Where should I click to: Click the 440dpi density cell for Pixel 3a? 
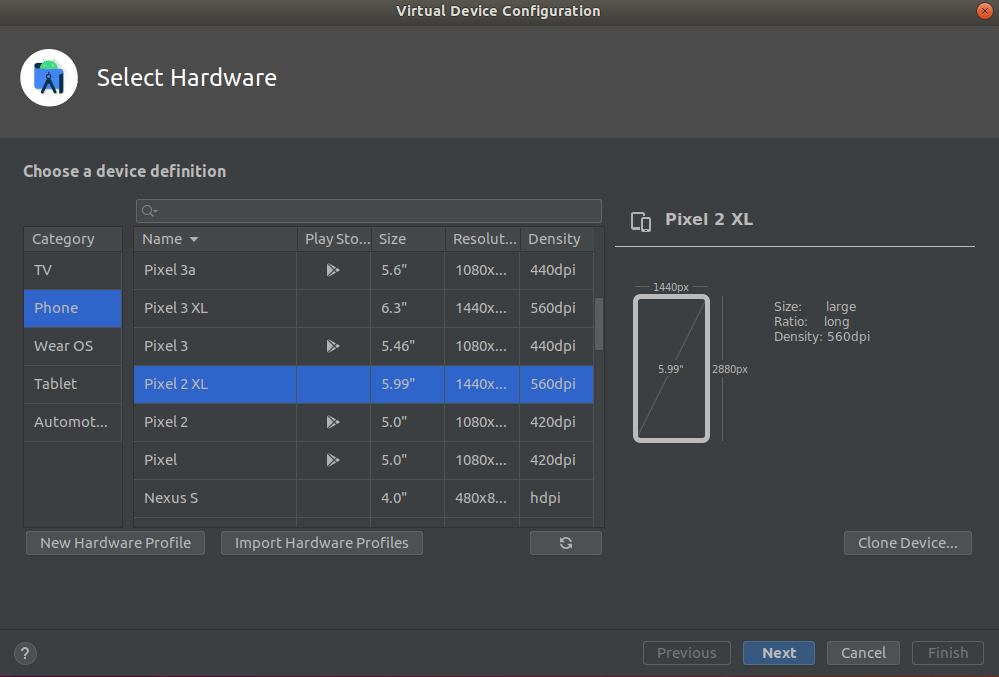557,270
